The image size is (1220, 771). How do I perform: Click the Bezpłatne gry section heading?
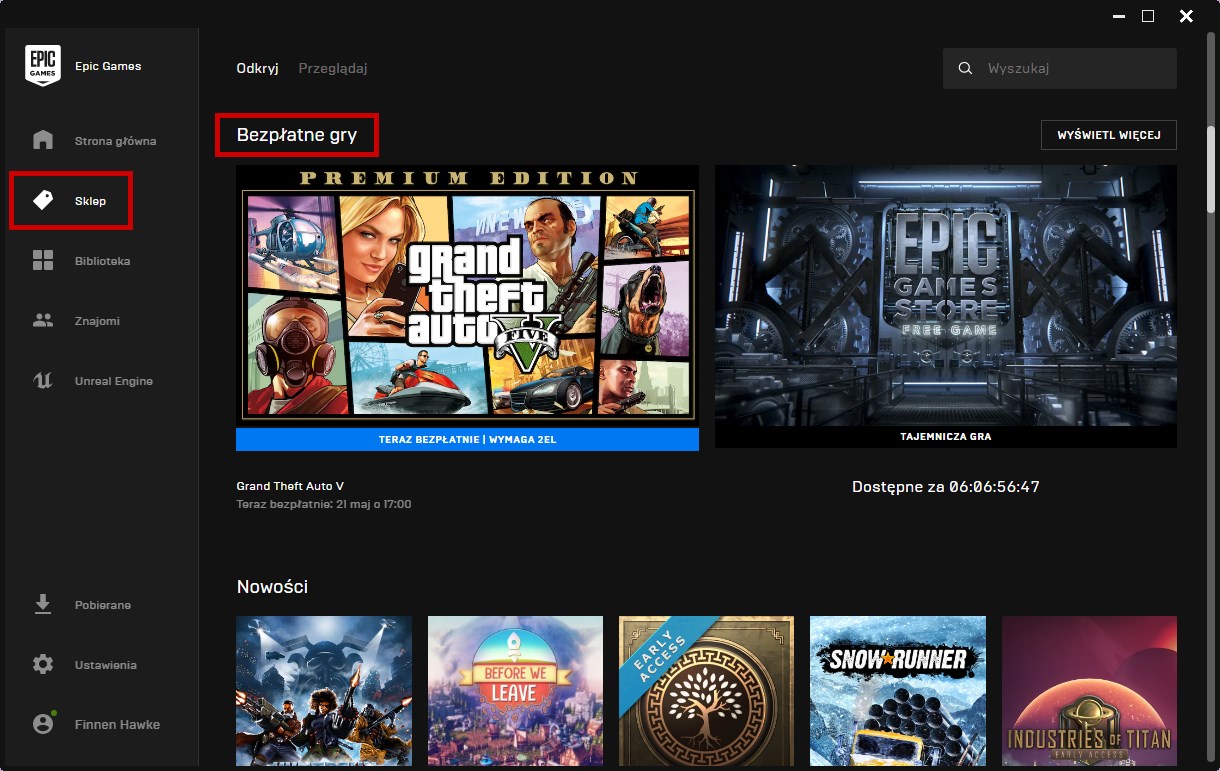click(297, 135)
